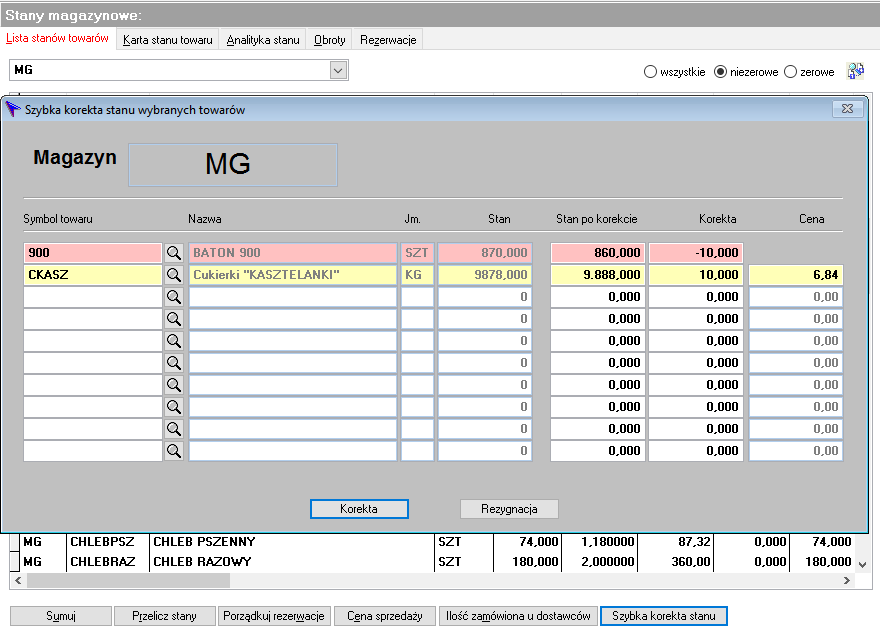Select the zerowe radio button
This screenshot has height=634, width=880.
pyautogui.click(x=790, y=72)
